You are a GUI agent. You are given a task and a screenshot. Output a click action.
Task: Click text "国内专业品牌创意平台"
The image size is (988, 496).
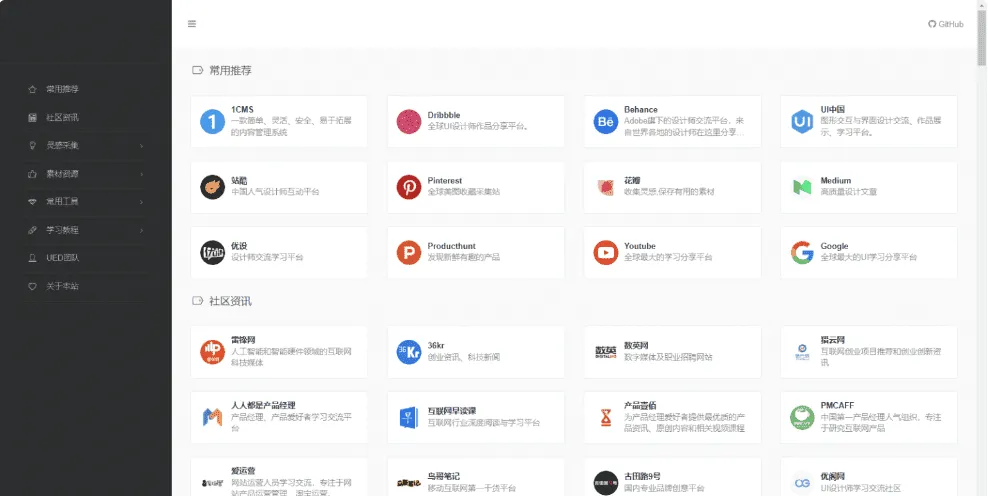point(664,488)
